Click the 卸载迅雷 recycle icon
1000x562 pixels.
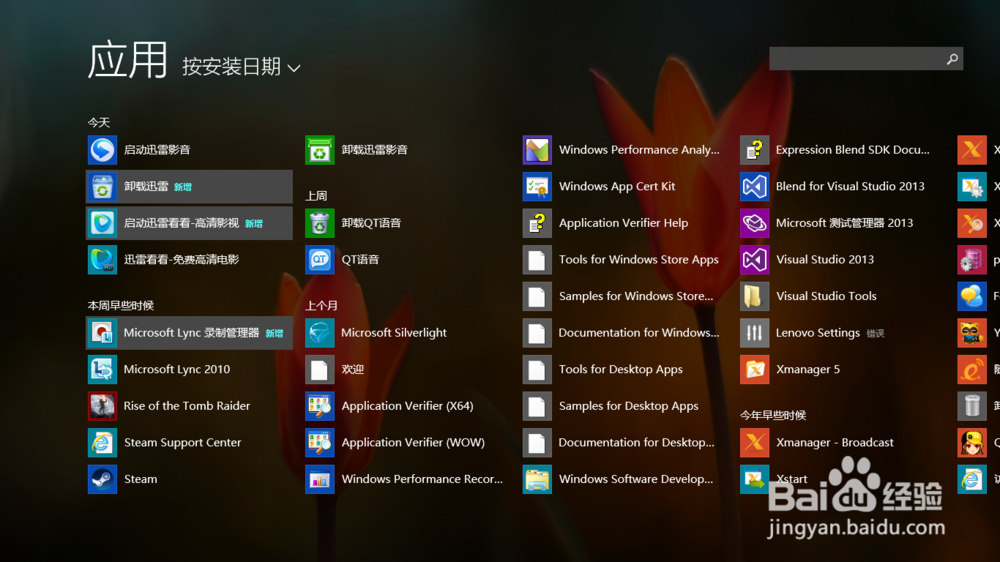[x=102, y=186]
